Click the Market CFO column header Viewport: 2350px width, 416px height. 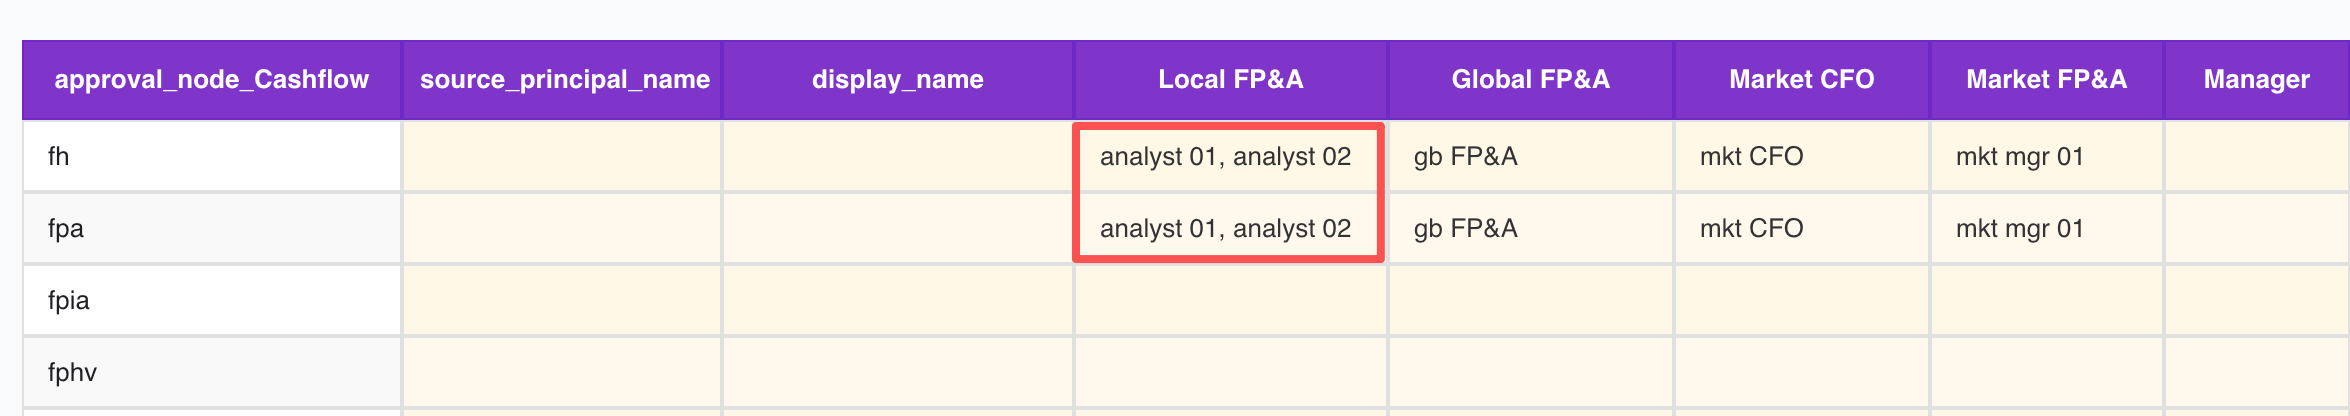coord(1801,80)
